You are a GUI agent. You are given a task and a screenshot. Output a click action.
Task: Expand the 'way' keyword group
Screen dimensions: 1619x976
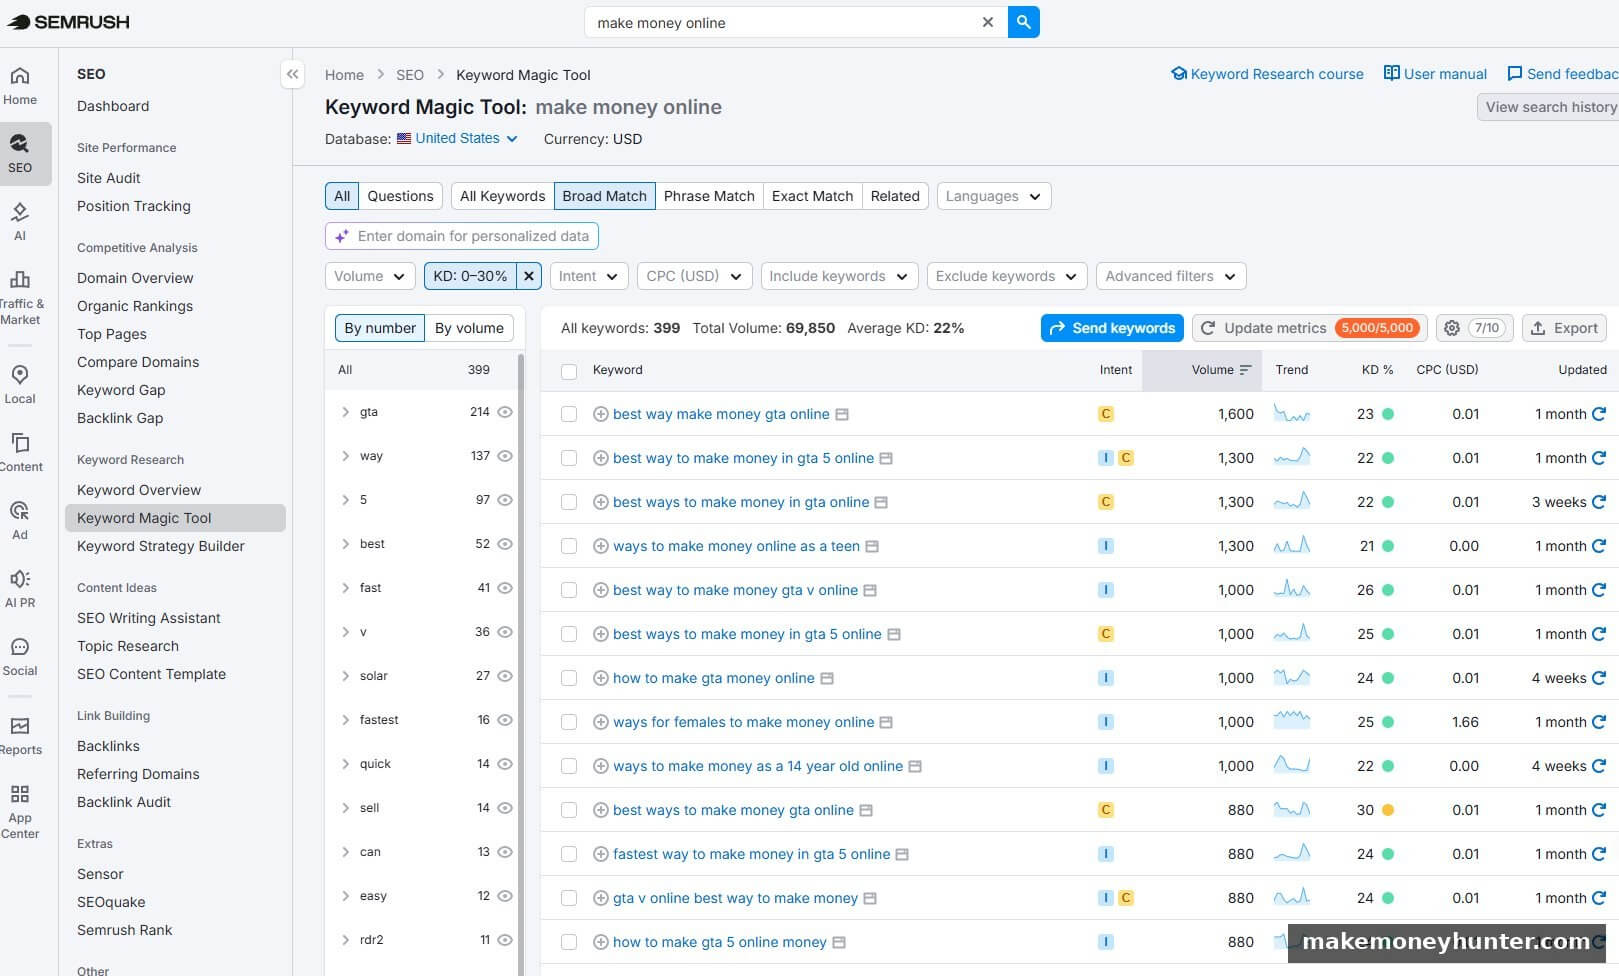click(x=345, y=456)
